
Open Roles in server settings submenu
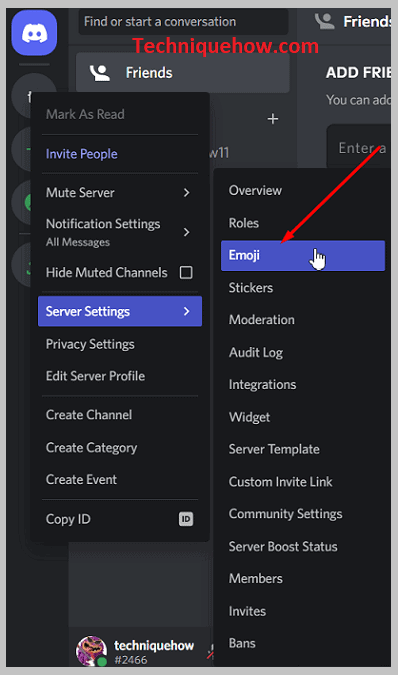302,223
